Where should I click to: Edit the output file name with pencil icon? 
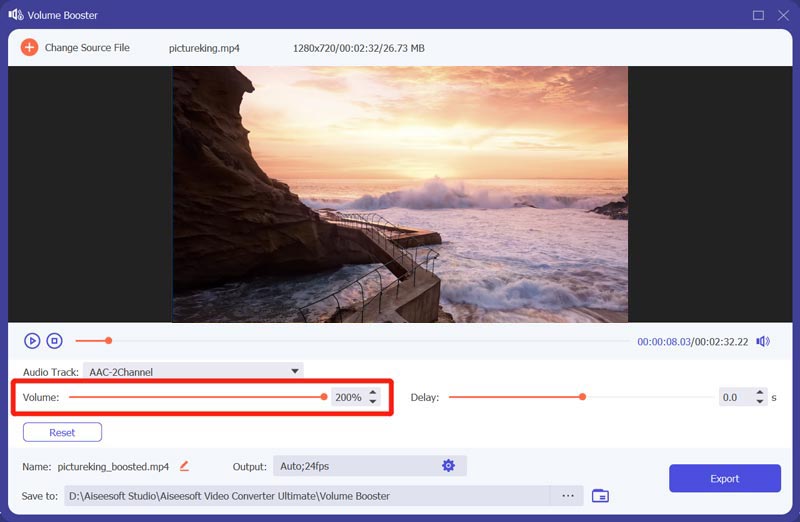(x=183, y=466)
